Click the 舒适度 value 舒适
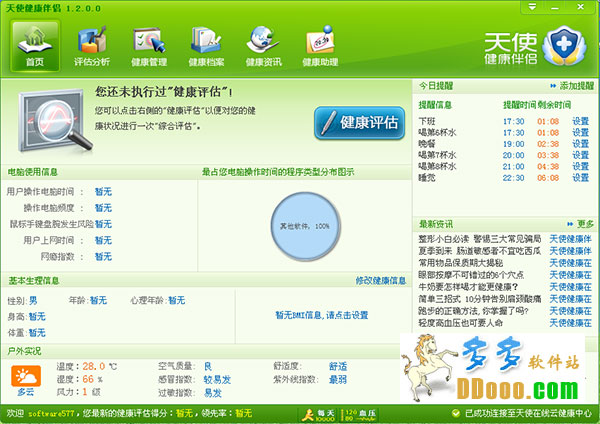 point(338,367)
